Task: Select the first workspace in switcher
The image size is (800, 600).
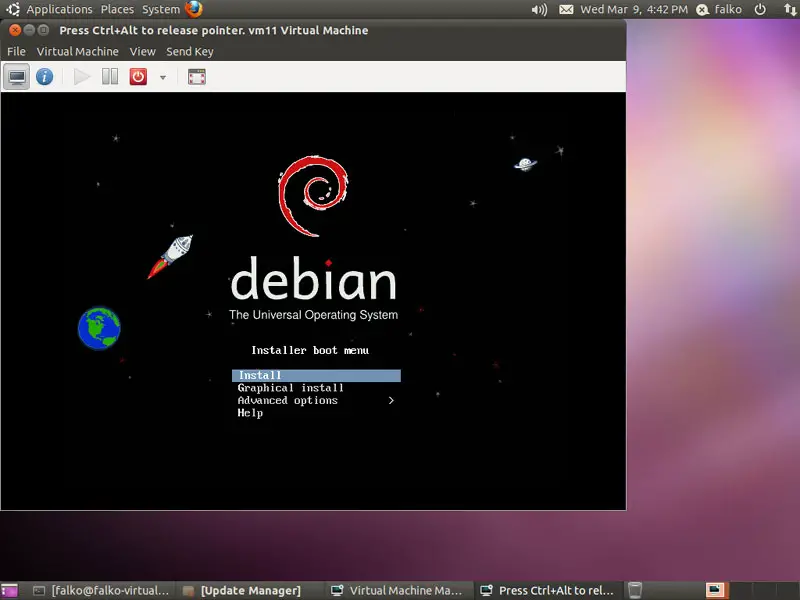Action: (716, 590)
